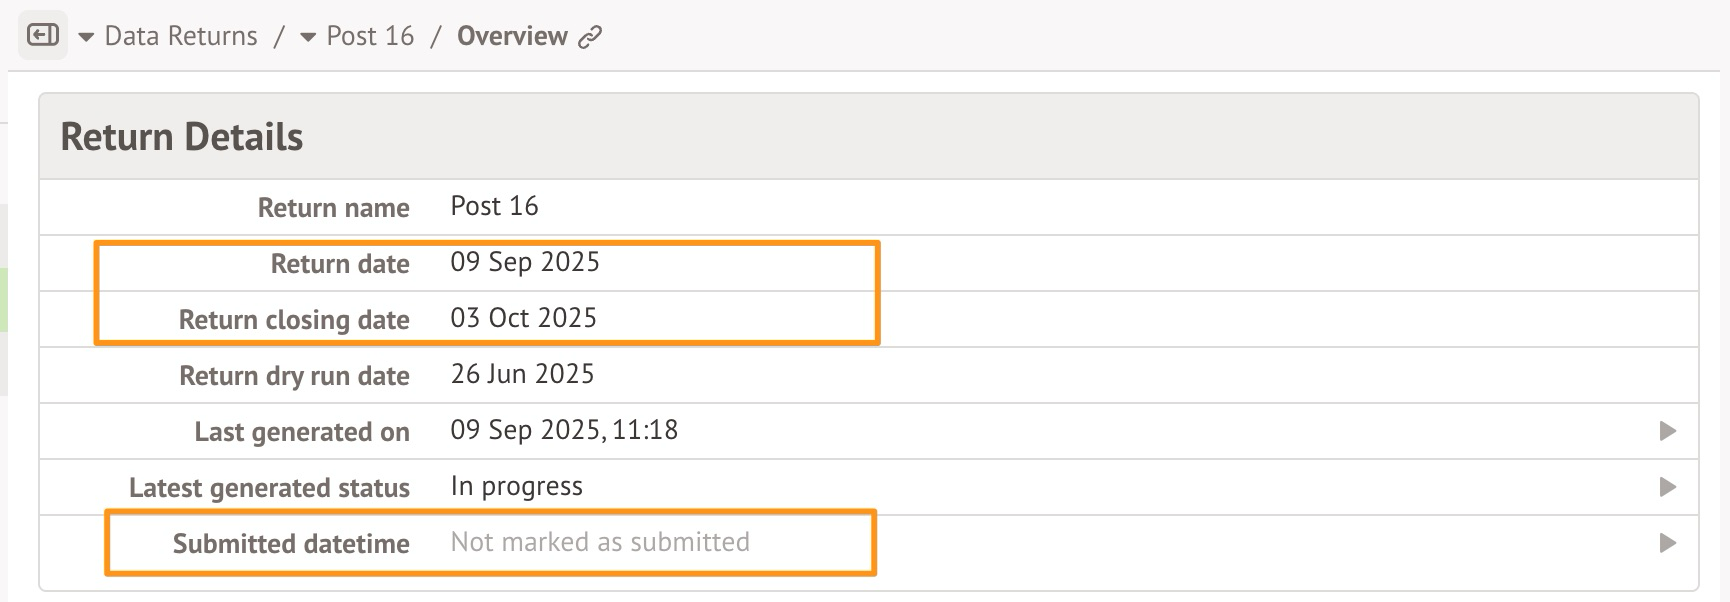1730x602 pixels.
Task: Click the Return closing date value 03 Oct 2025
Action: (x=523, y=318)
